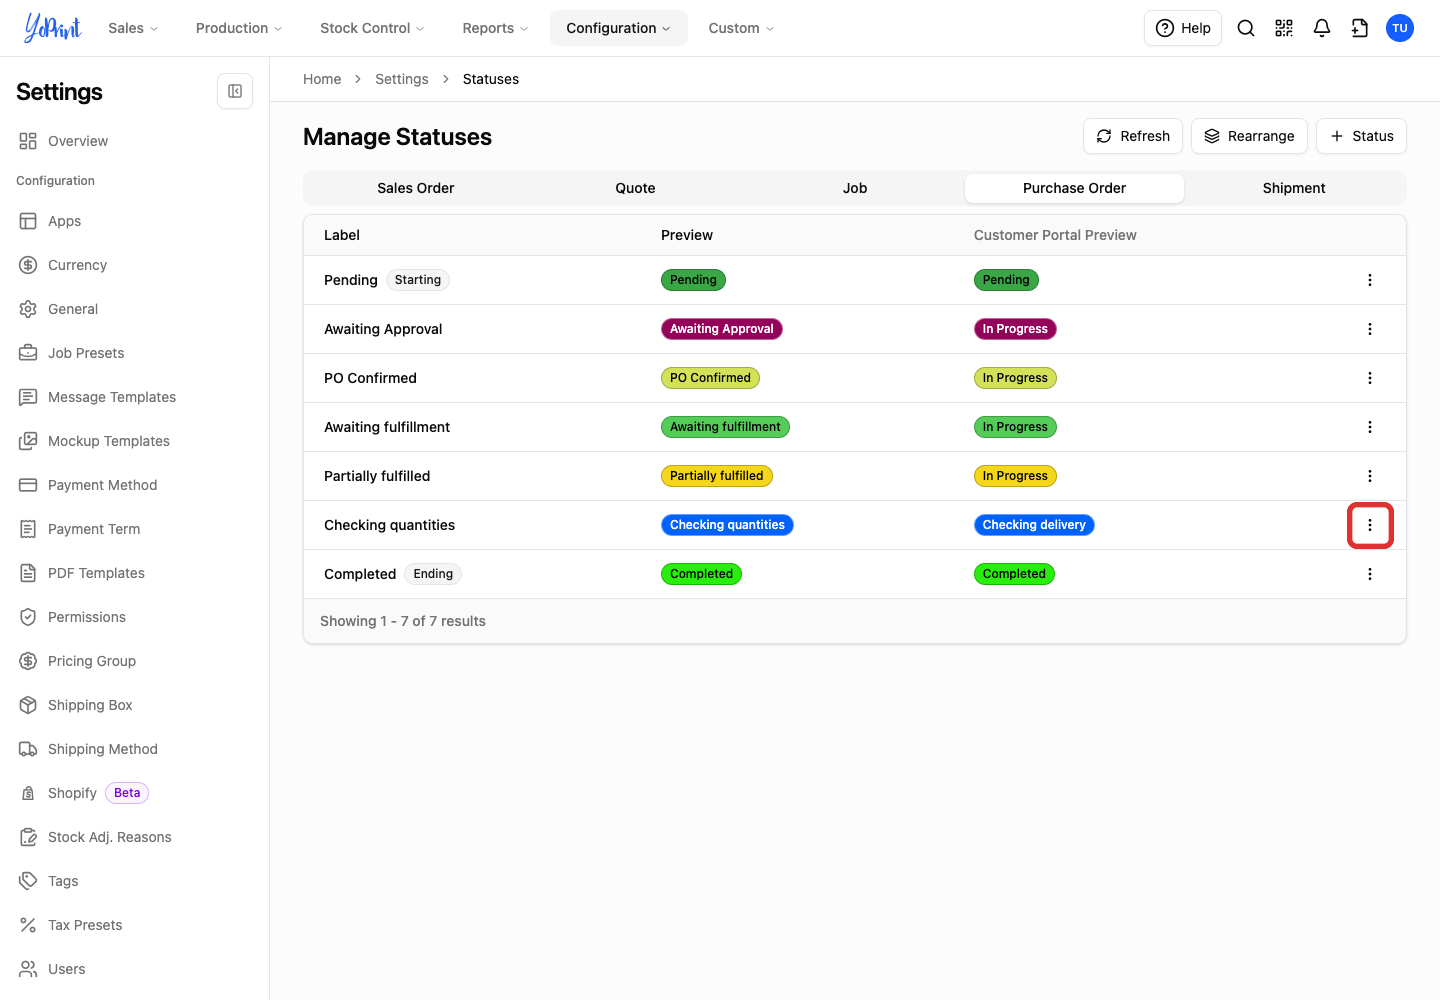
Task: Open row options for Checking quantities
Action: (1370, 525)
